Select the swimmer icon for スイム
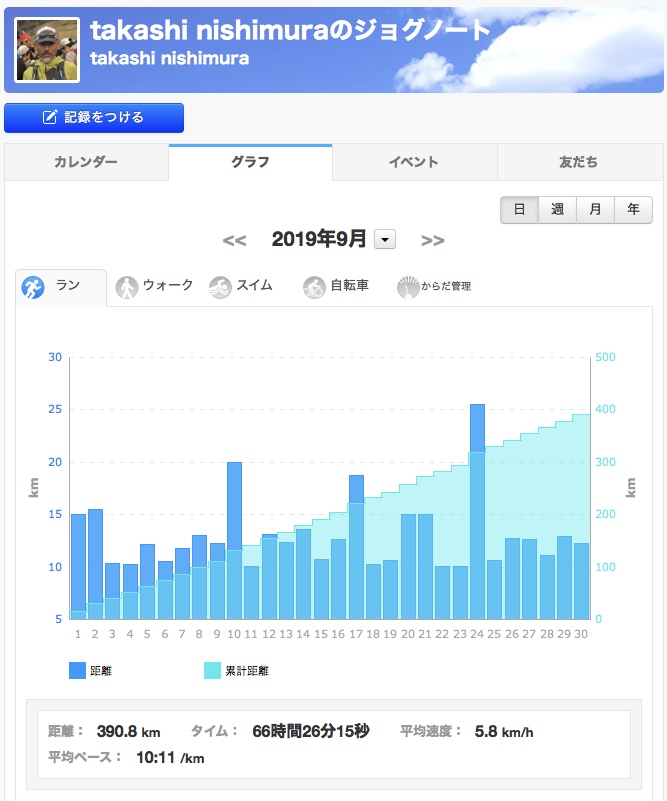The width and height of the screenshot is (667, 801). (x=220, y=287)
